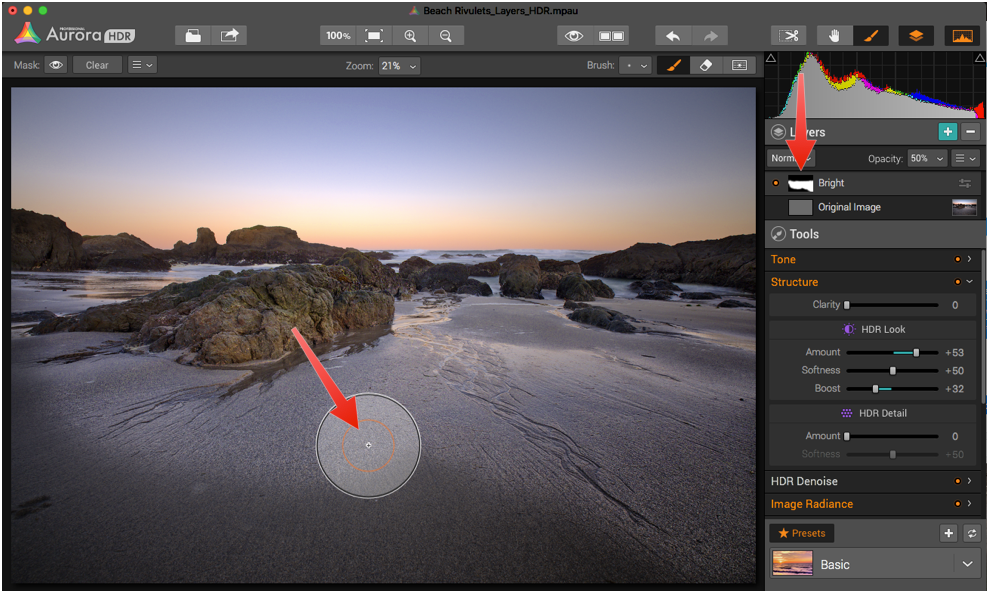Toggle the mask visibility eye
The height and width of the screenshot is (593, 989).
point(56,65)
